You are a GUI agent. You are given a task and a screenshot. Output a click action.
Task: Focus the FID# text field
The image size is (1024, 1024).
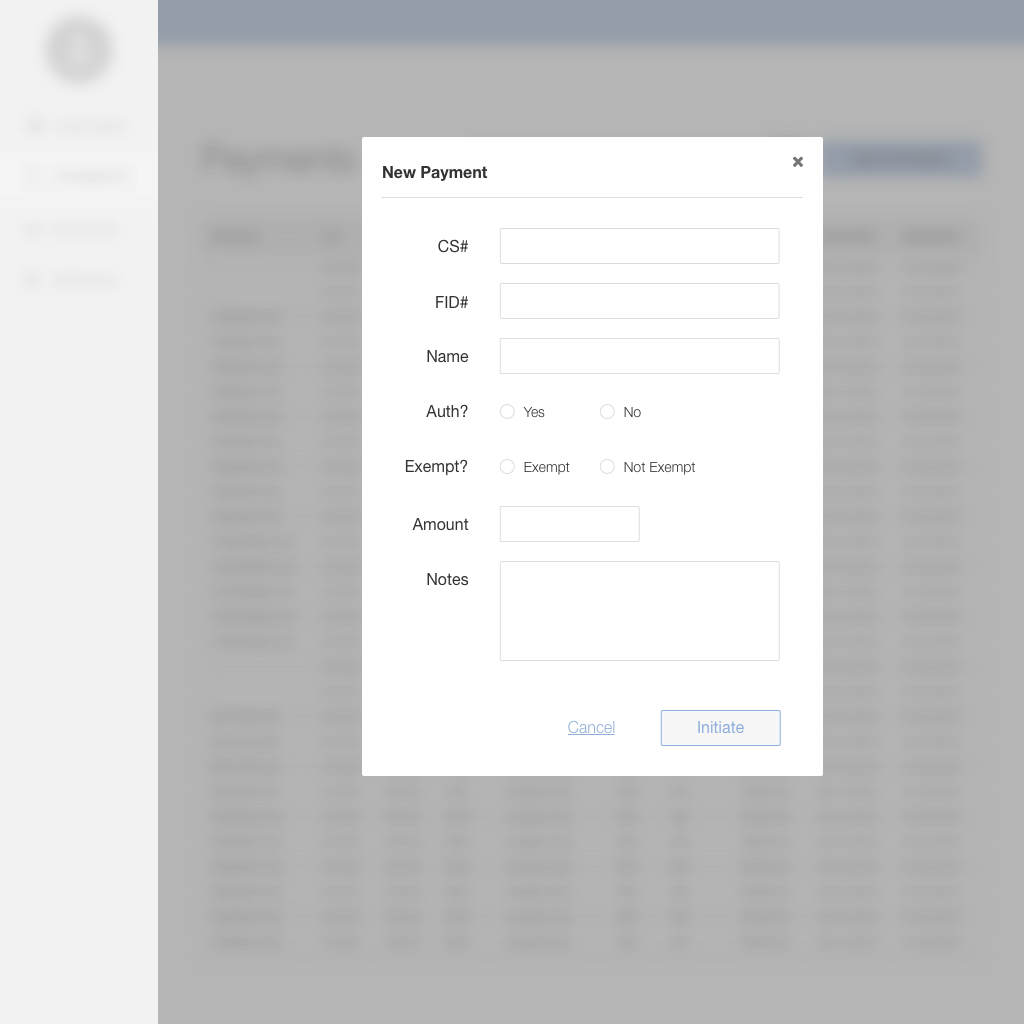[x=639, y=301]
